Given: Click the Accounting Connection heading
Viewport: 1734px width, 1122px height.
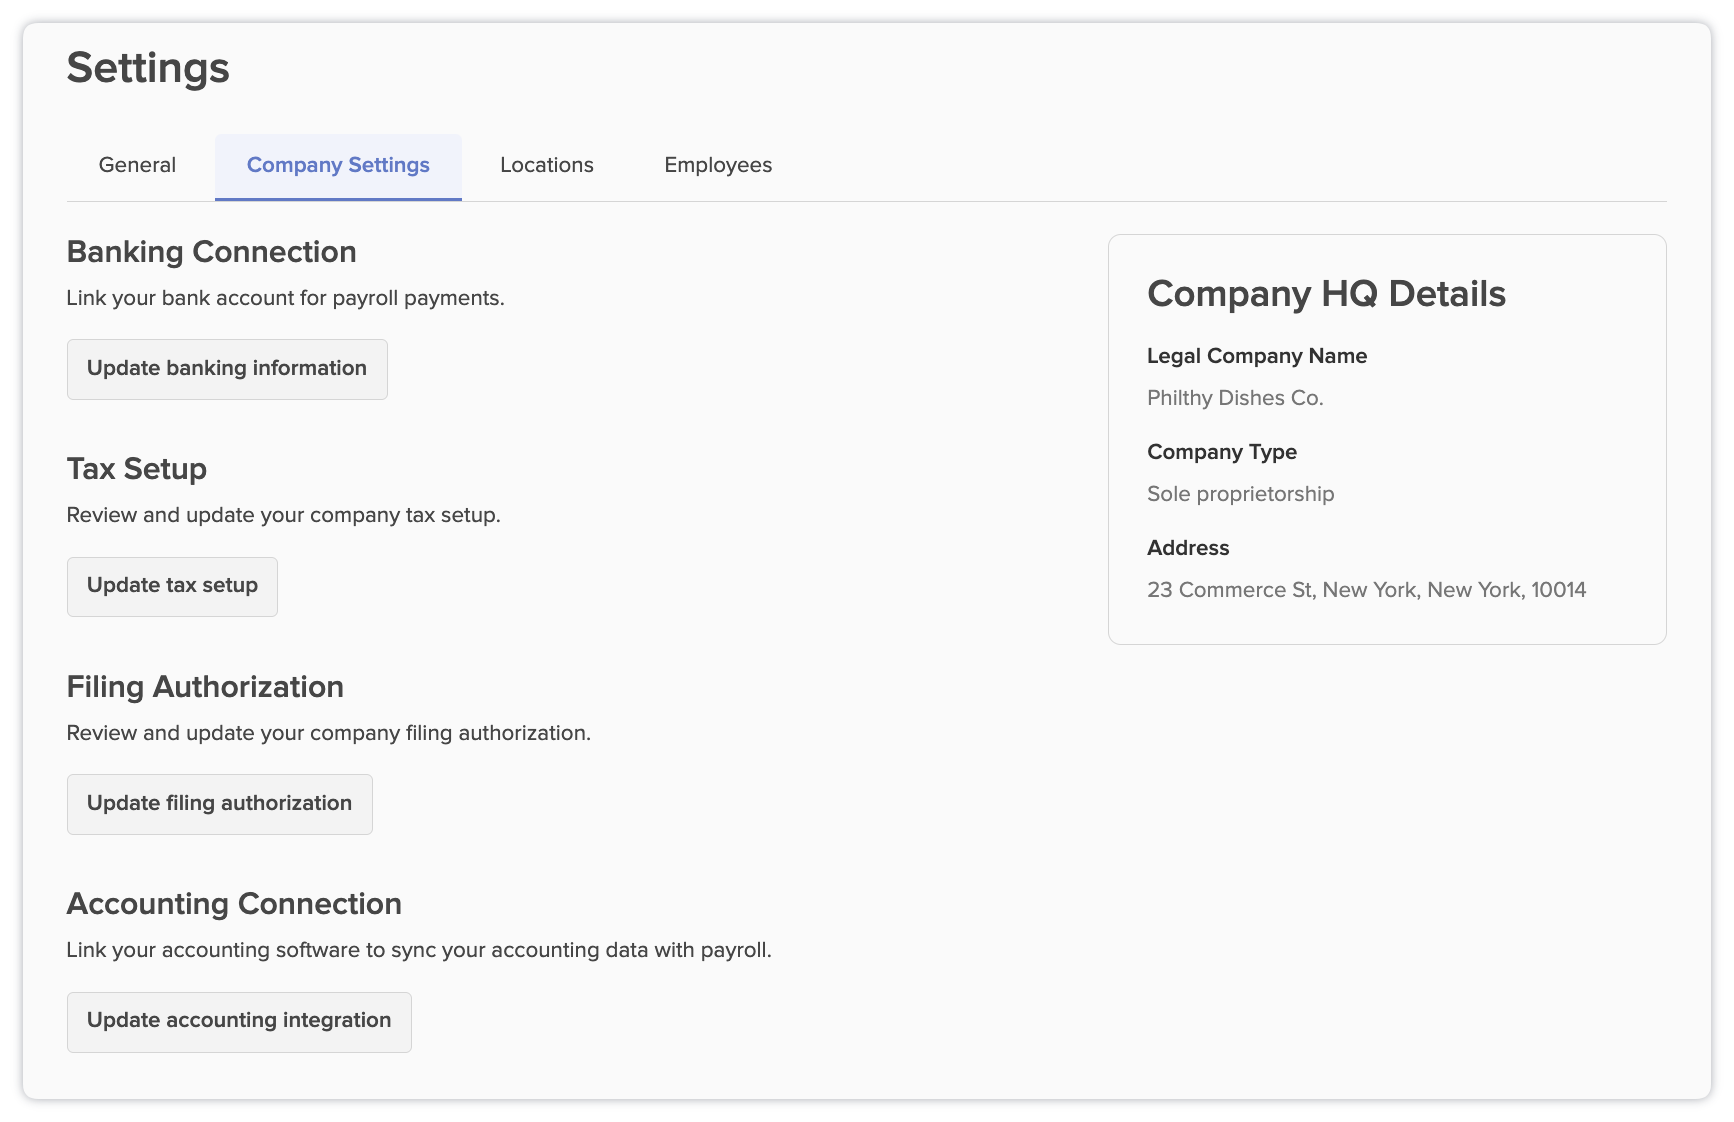Looking at the screenshot, I should [x=234, y=904].
